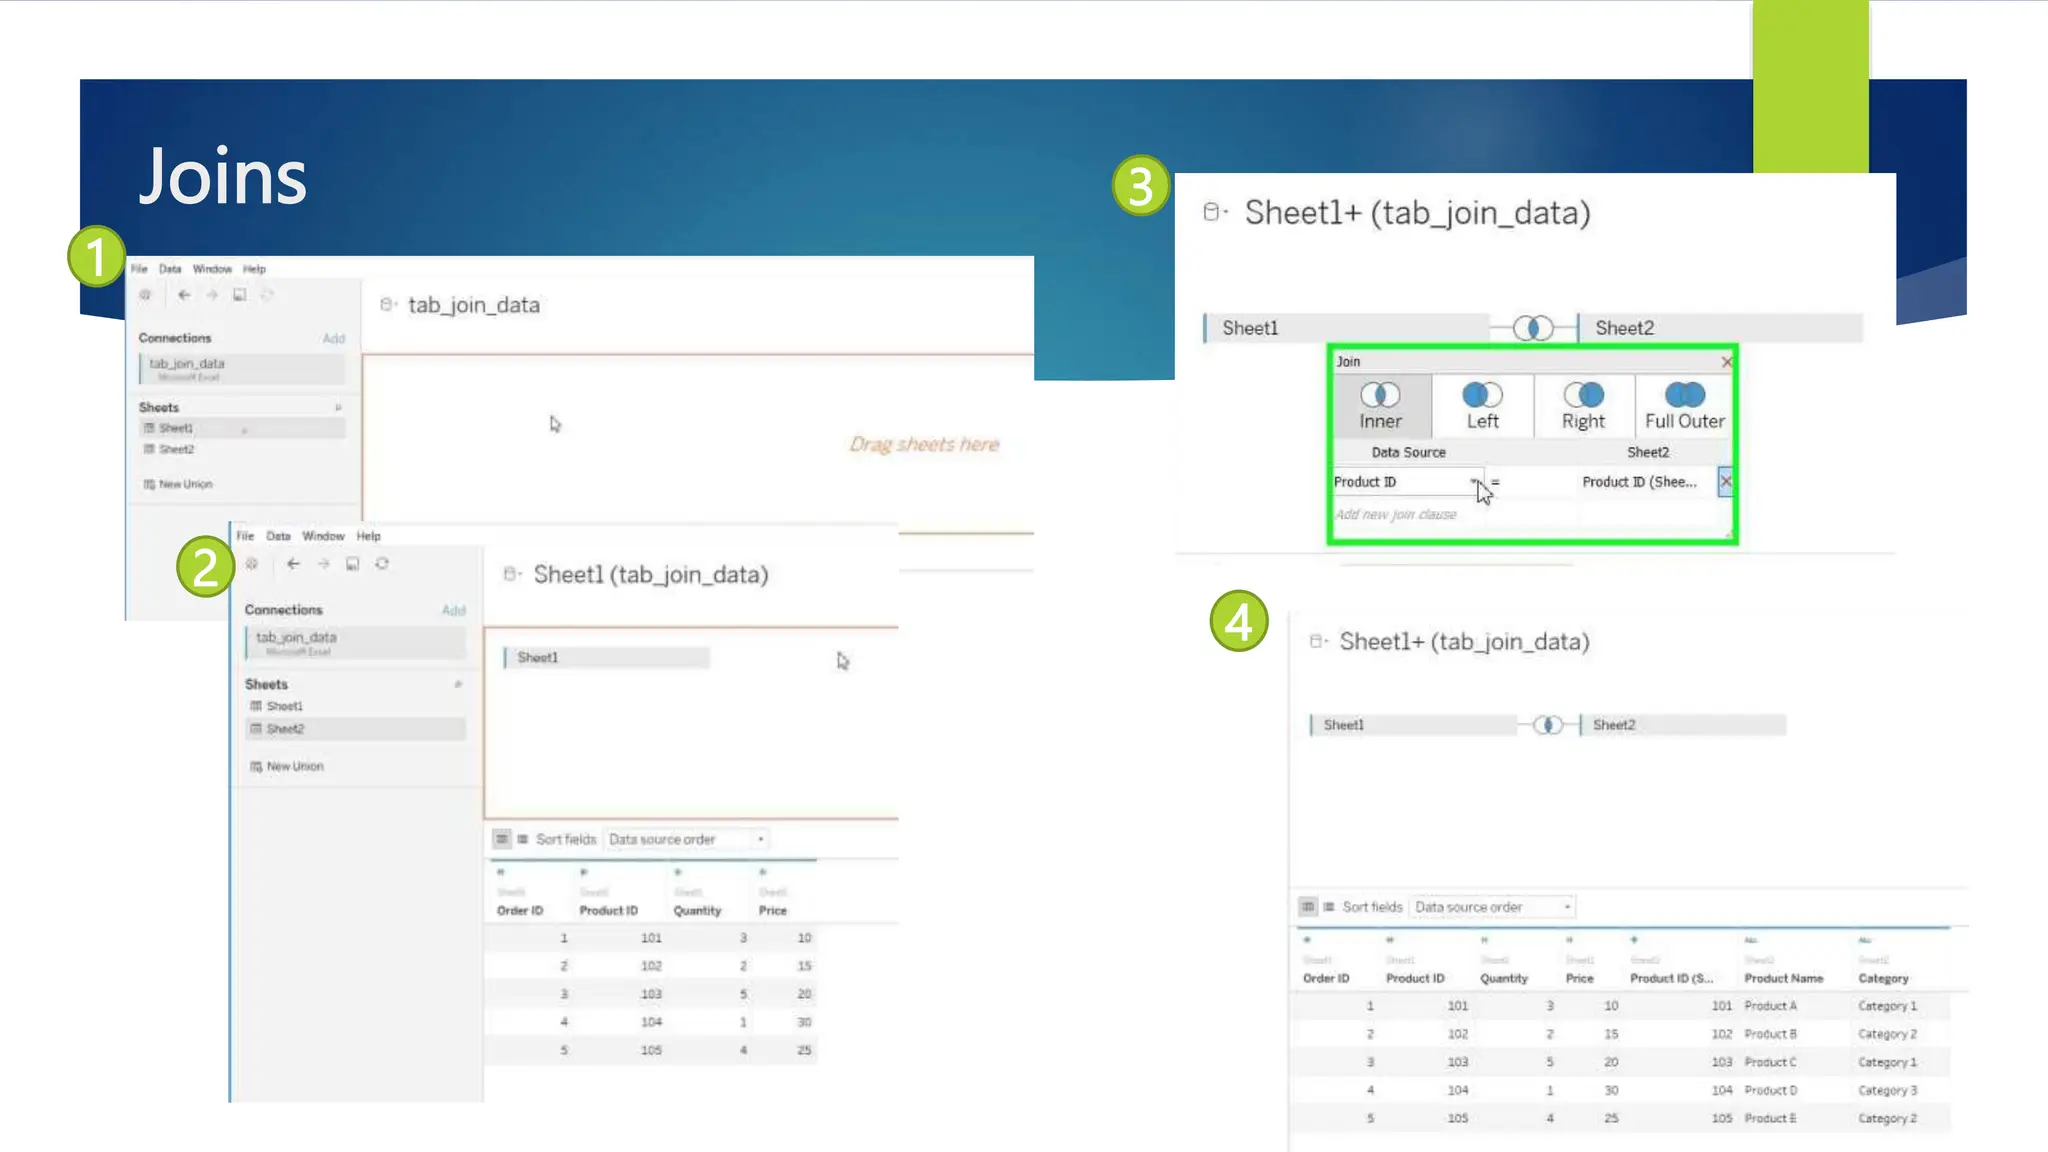
Task: Click join Venn icon between Sheet1 and Sheet2 in step 3
Action: click(x=1533, y=328)
